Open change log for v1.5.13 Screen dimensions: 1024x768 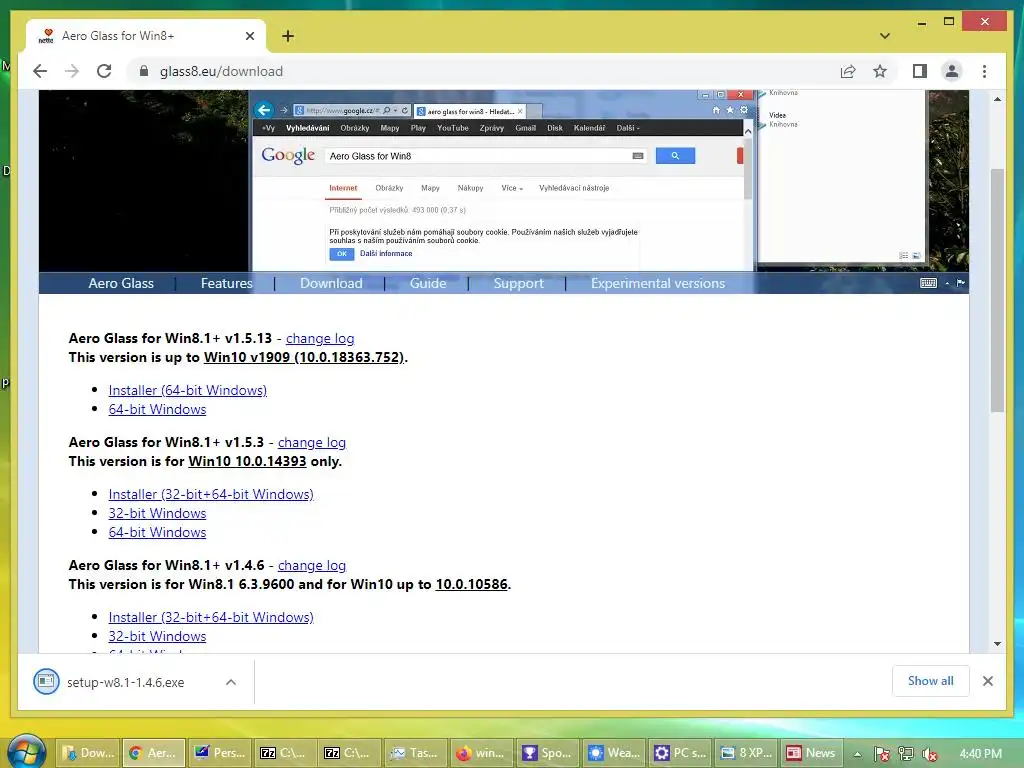[320, 338]
